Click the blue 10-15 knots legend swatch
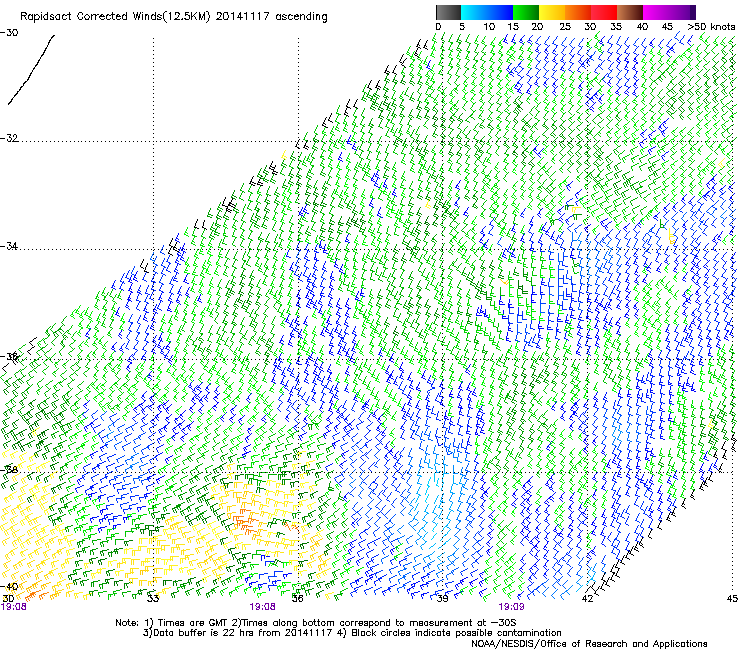The height and width of the screenshot is (650, 740). click(x=500, y=12)
